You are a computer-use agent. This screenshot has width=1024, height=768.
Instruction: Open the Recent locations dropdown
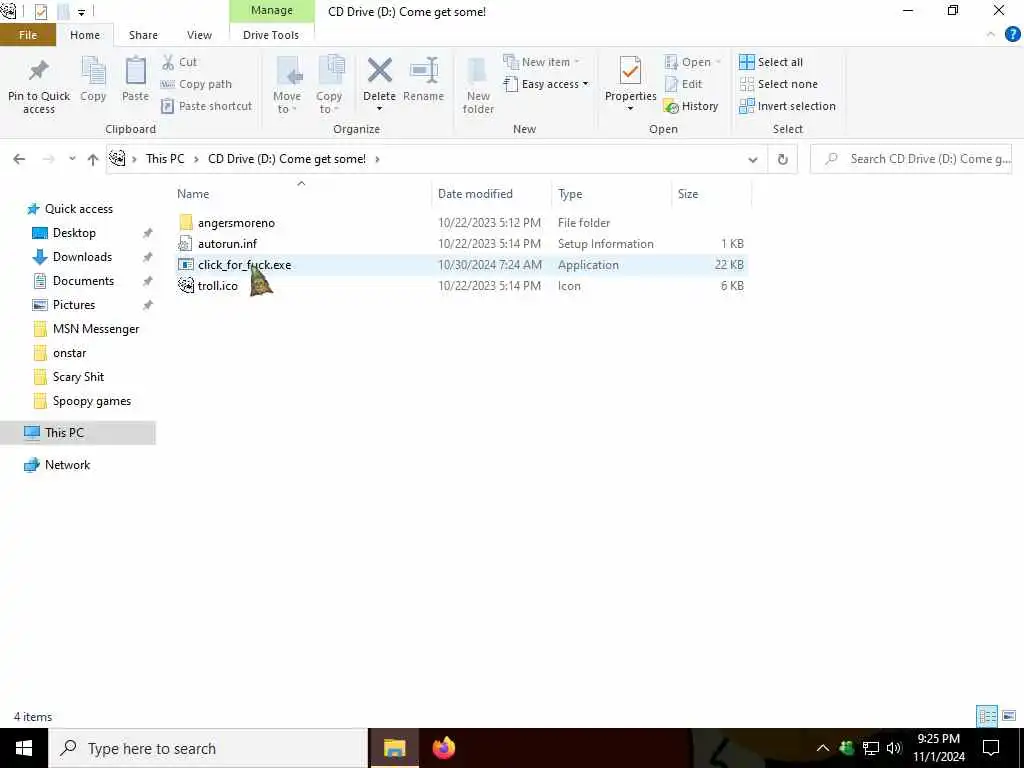(72, 159)
